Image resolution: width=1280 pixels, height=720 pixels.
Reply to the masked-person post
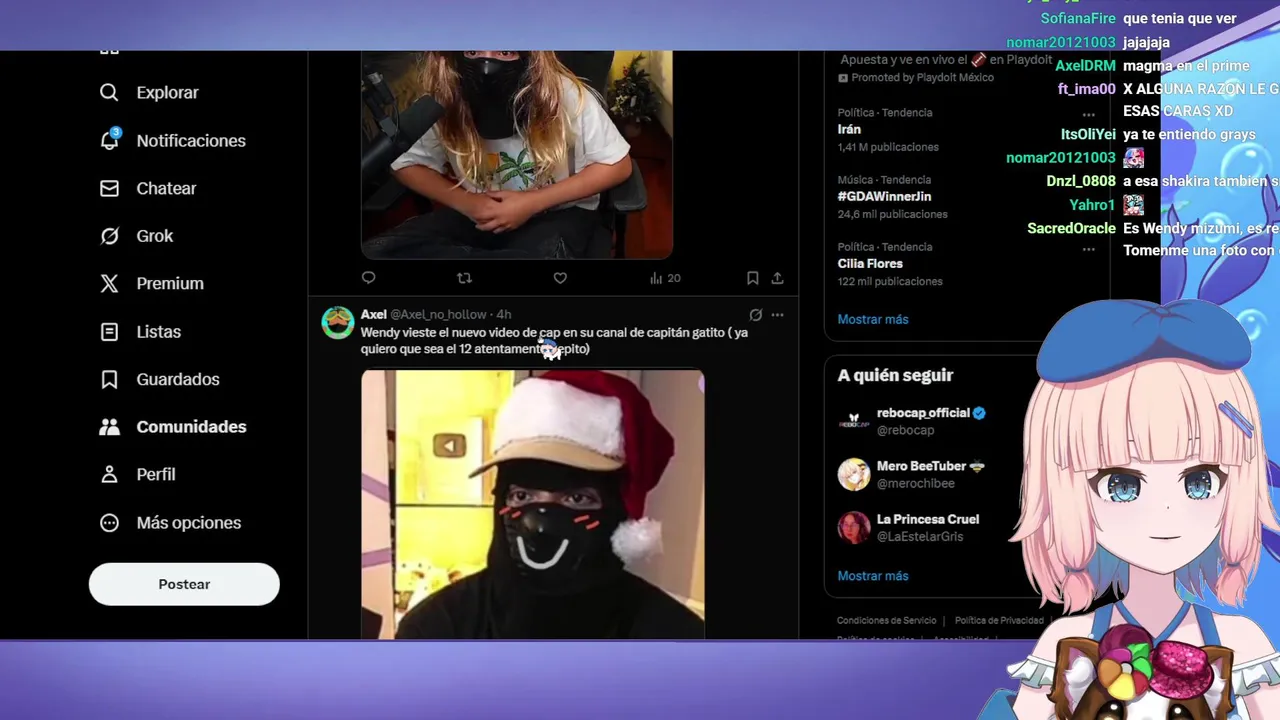[368, 278]
